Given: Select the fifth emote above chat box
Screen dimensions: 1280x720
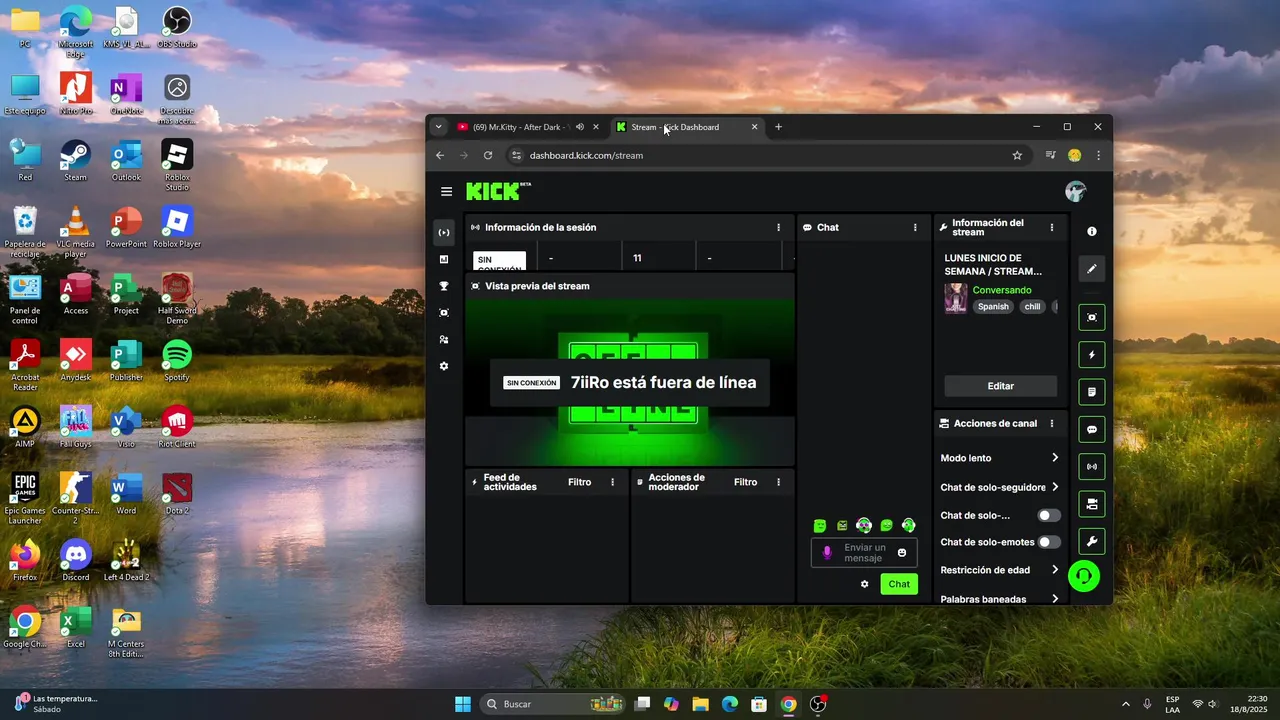Looking at the screenshot, I should [908, 526].
